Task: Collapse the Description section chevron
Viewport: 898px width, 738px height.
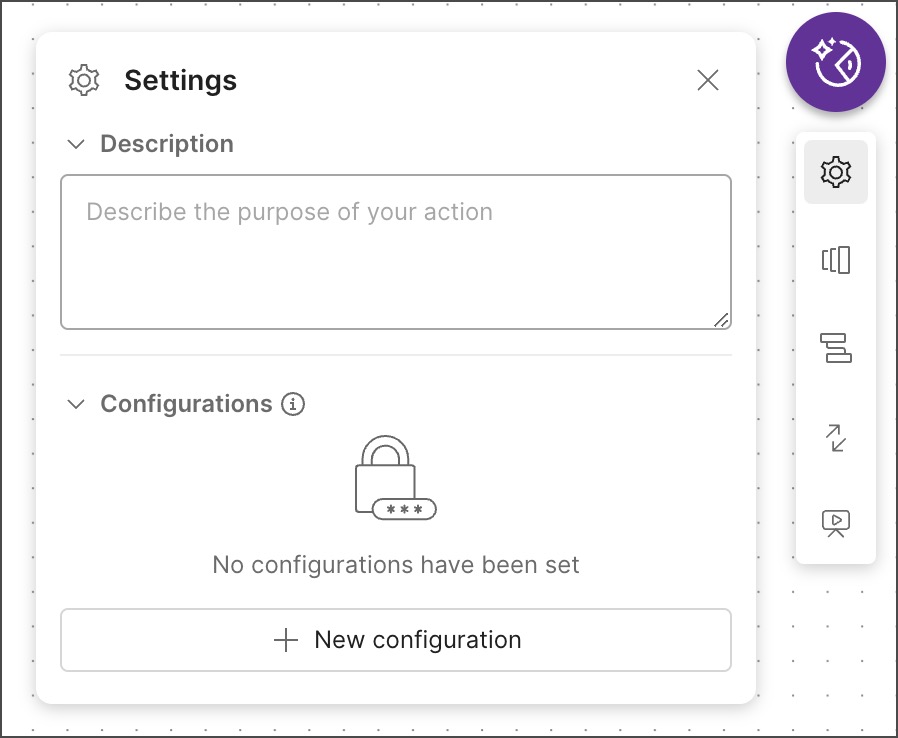Action: [76, 144]
